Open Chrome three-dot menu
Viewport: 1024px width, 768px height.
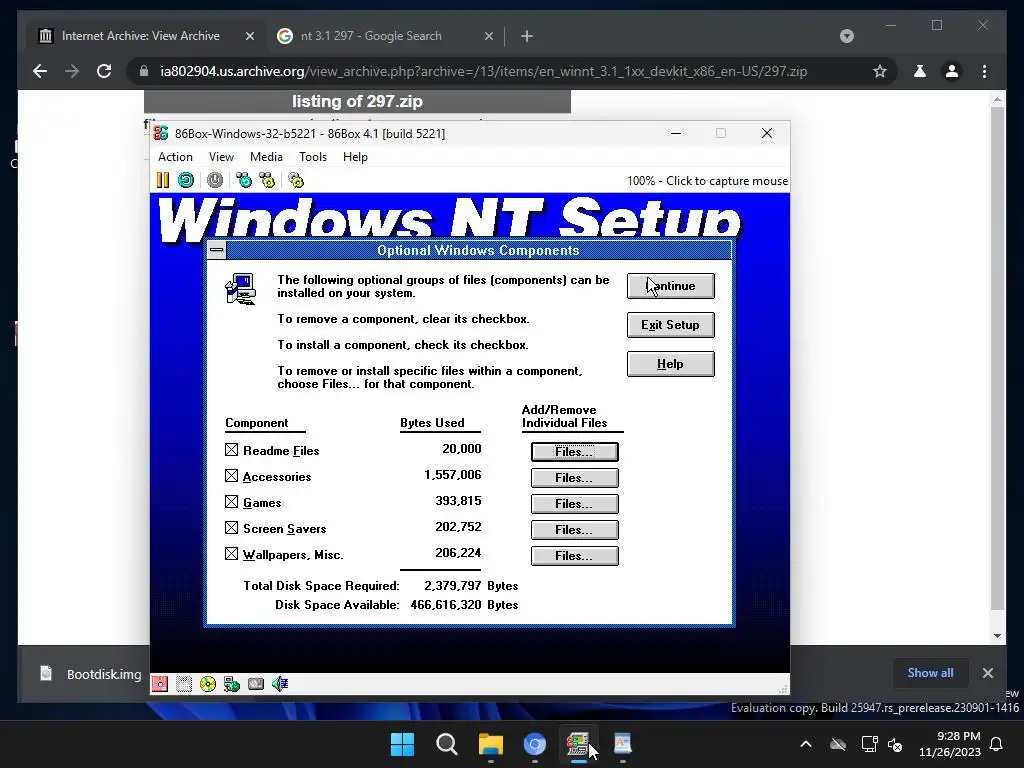pos(984,71)
